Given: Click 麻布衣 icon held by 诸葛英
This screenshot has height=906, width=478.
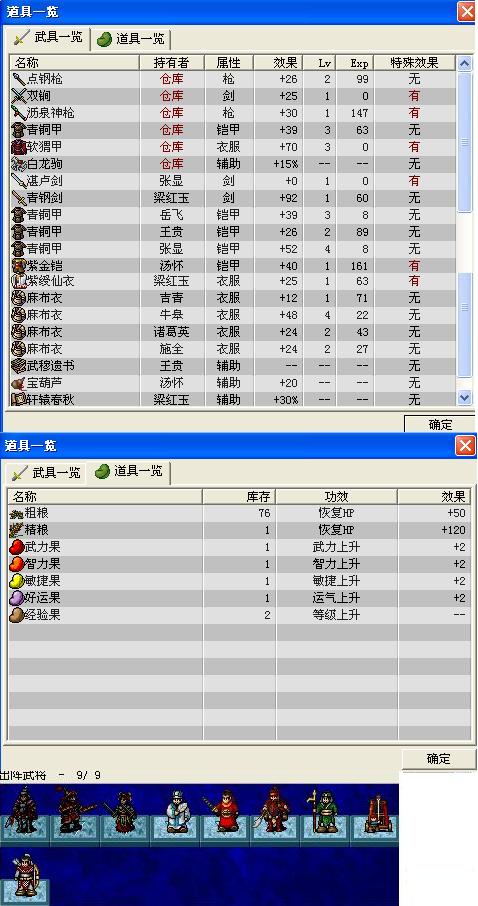Looking at the screenshot, I should [x=18, y=332].
